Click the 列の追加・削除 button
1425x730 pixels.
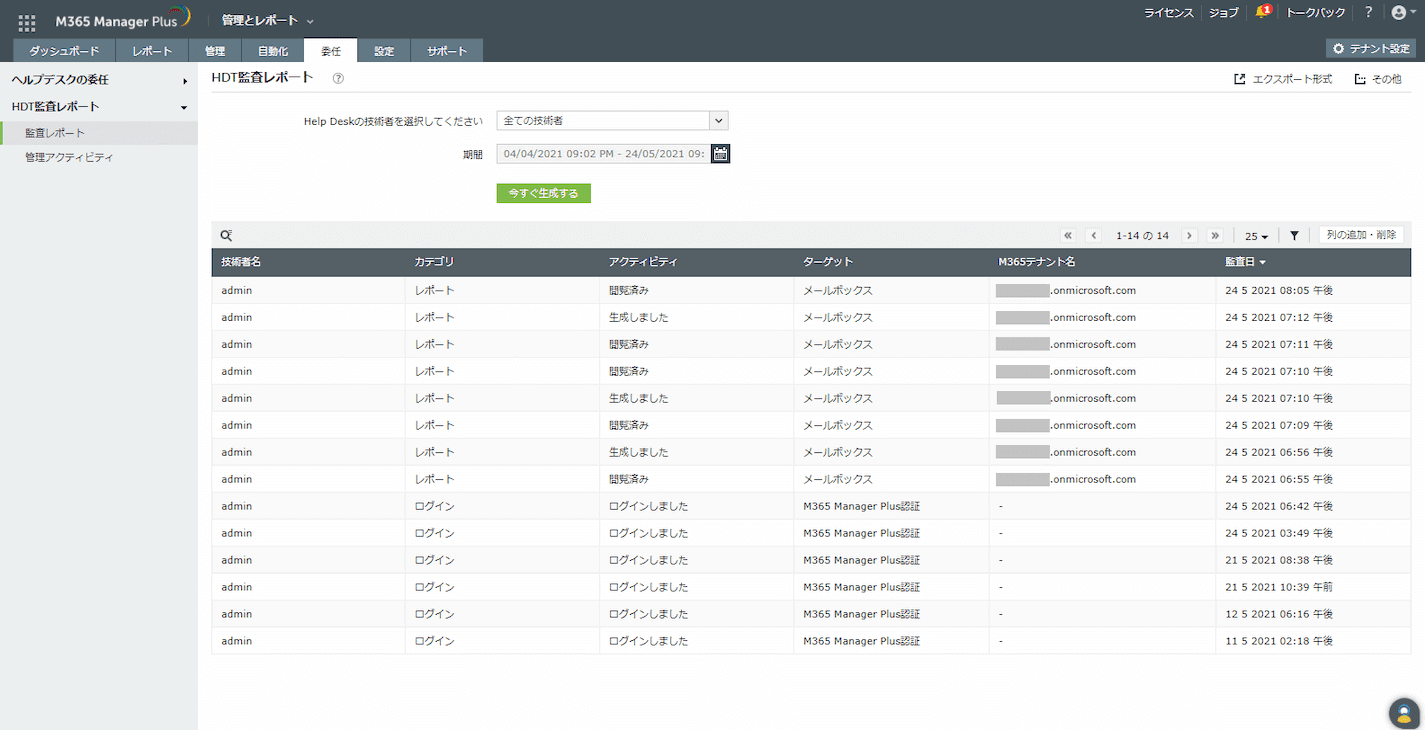click(1360, 235)
